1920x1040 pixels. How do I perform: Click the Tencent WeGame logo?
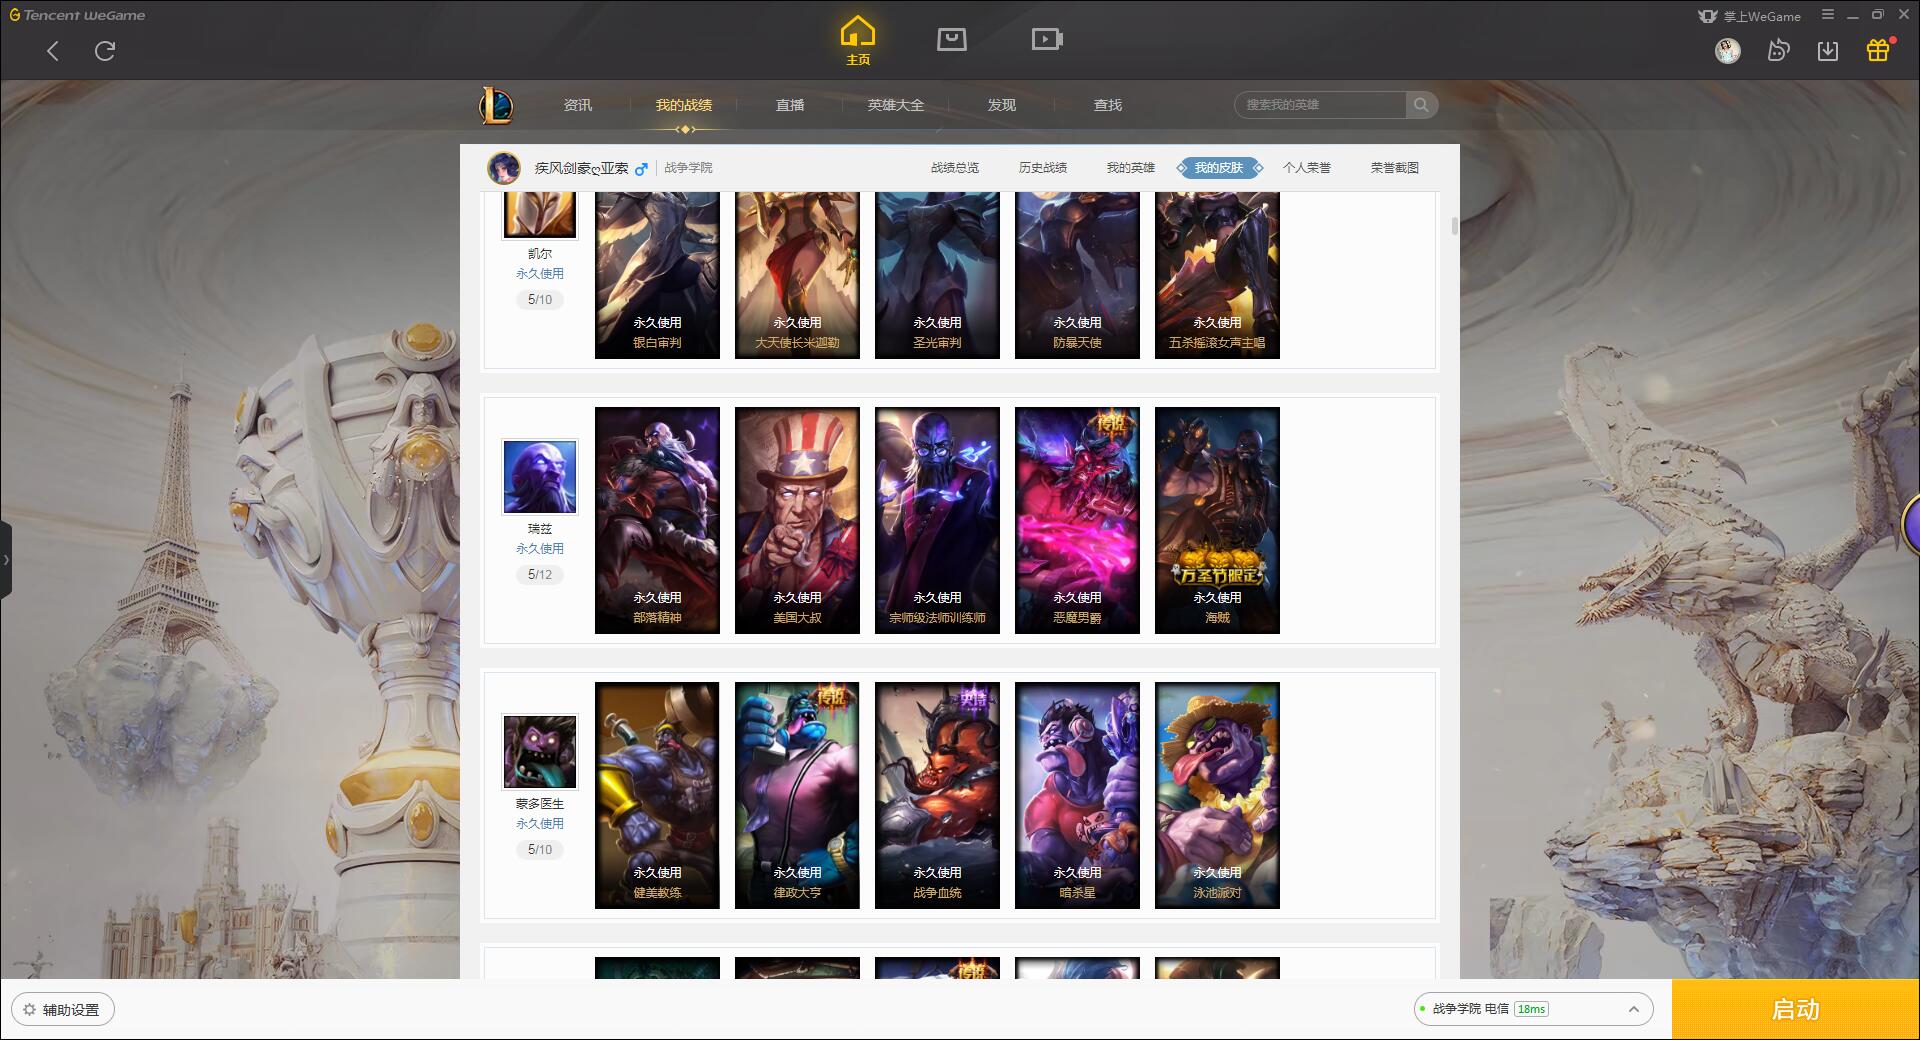[x=77, y=15]
